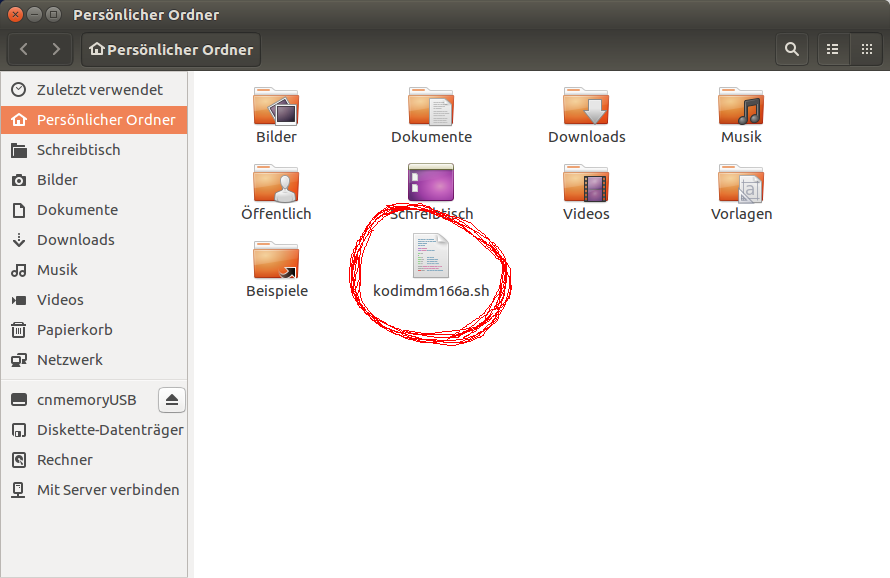Open the Dokumente folder icon
The width and height of the screenshot is (890, 578).
pyautogui.click(x=431, y=106)
